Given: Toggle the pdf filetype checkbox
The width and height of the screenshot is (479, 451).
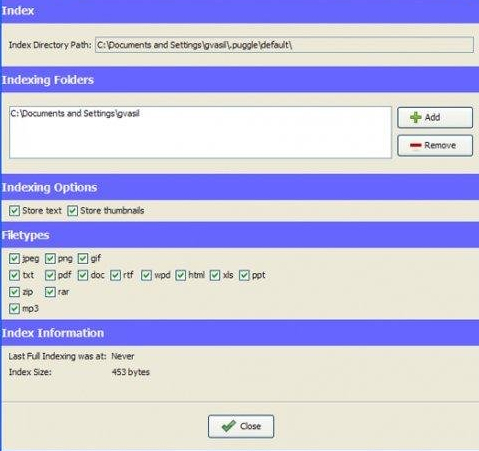Looking at the screenshot, I should pos(50,275).
